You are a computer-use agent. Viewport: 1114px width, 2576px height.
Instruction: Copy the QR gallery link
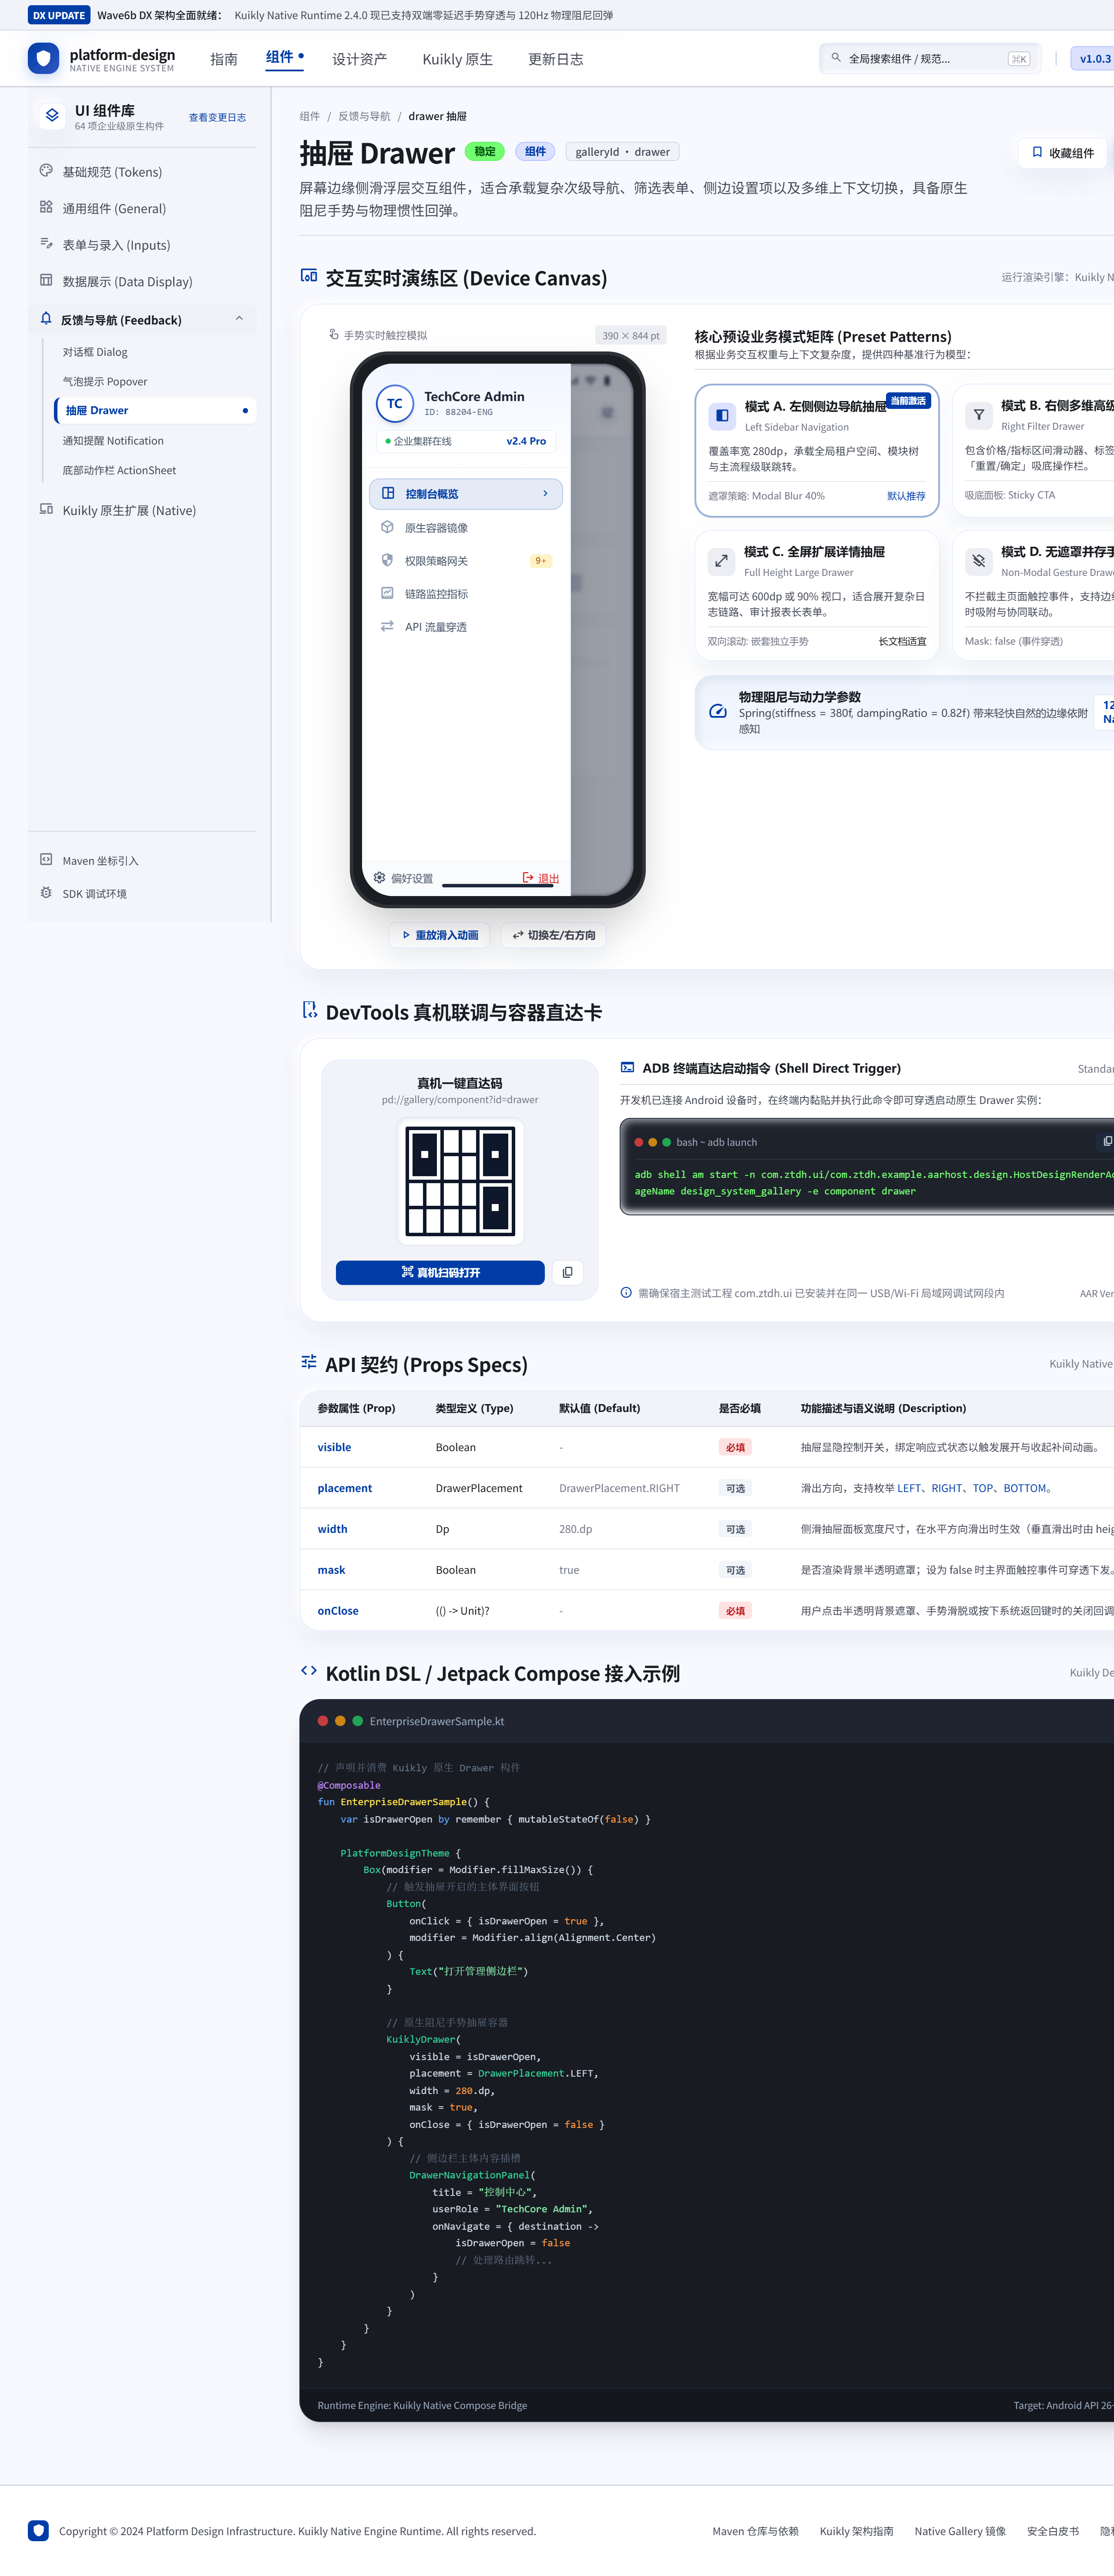[568, 1272]
